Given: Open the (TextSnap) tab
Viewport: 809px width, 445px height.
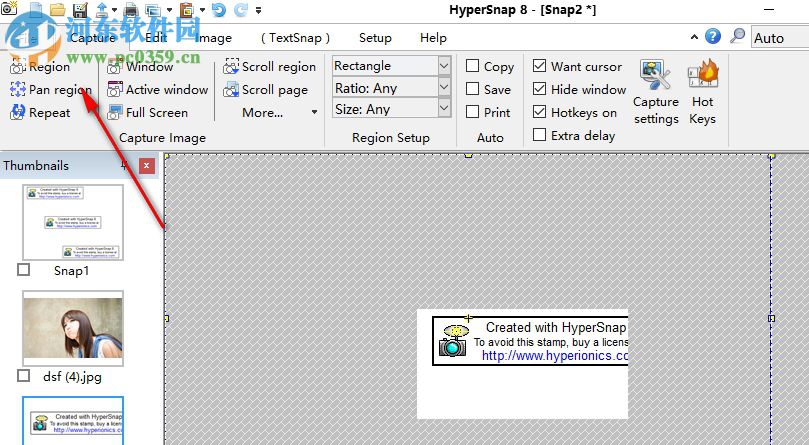Looking at the screenshot, I should click(x=295, y=38).
